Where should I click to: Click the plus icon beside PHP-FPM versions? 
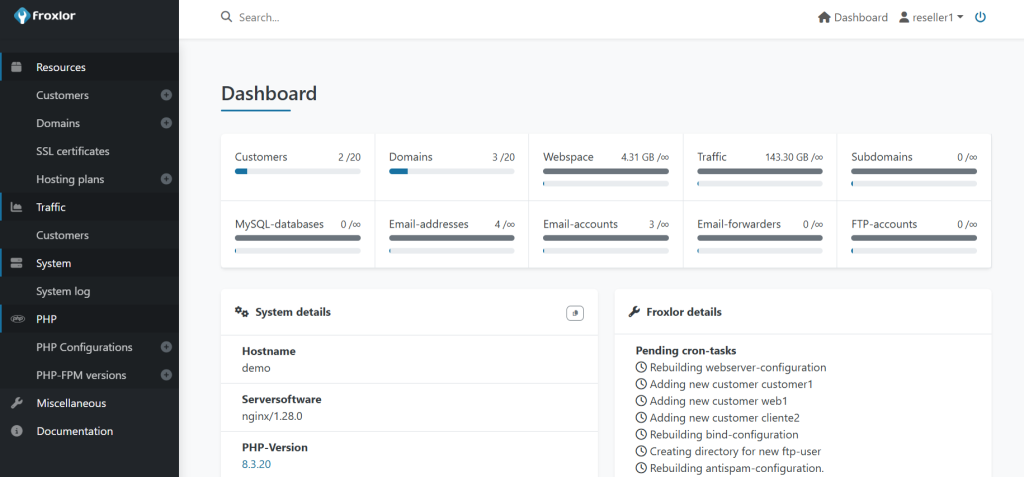166,375
